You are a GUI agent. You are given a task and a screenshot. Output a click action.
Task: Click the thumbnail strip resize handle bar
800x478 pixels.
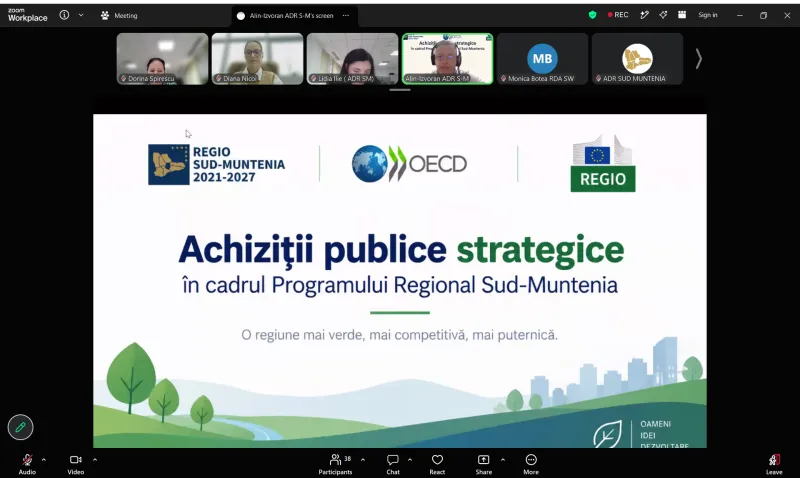pos(399,90)
